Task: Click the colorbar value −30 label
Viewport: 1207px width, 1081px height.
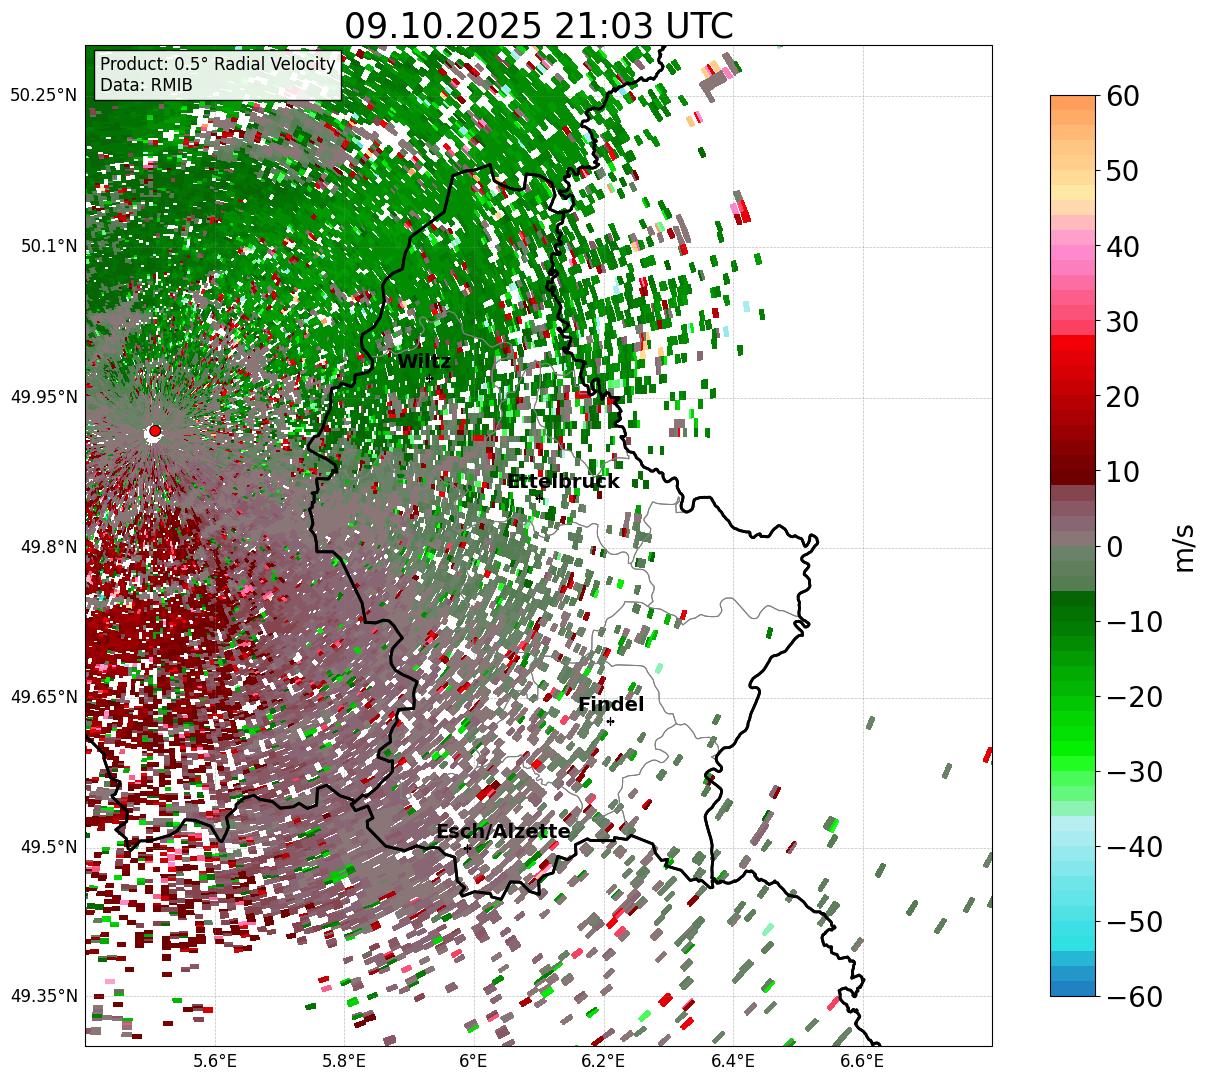Action: [1133, 771]
